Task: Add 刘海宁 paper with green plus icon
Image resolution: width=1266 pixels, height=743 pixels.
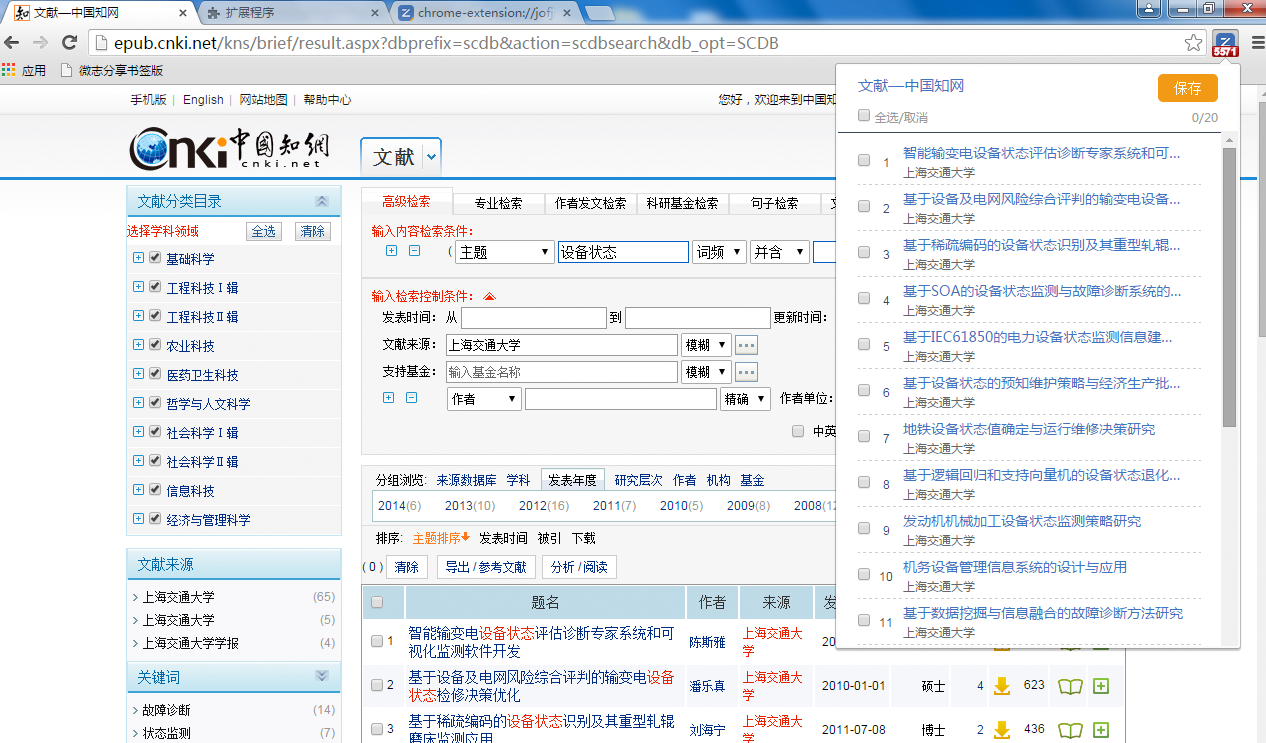Action: (1101, 730)
